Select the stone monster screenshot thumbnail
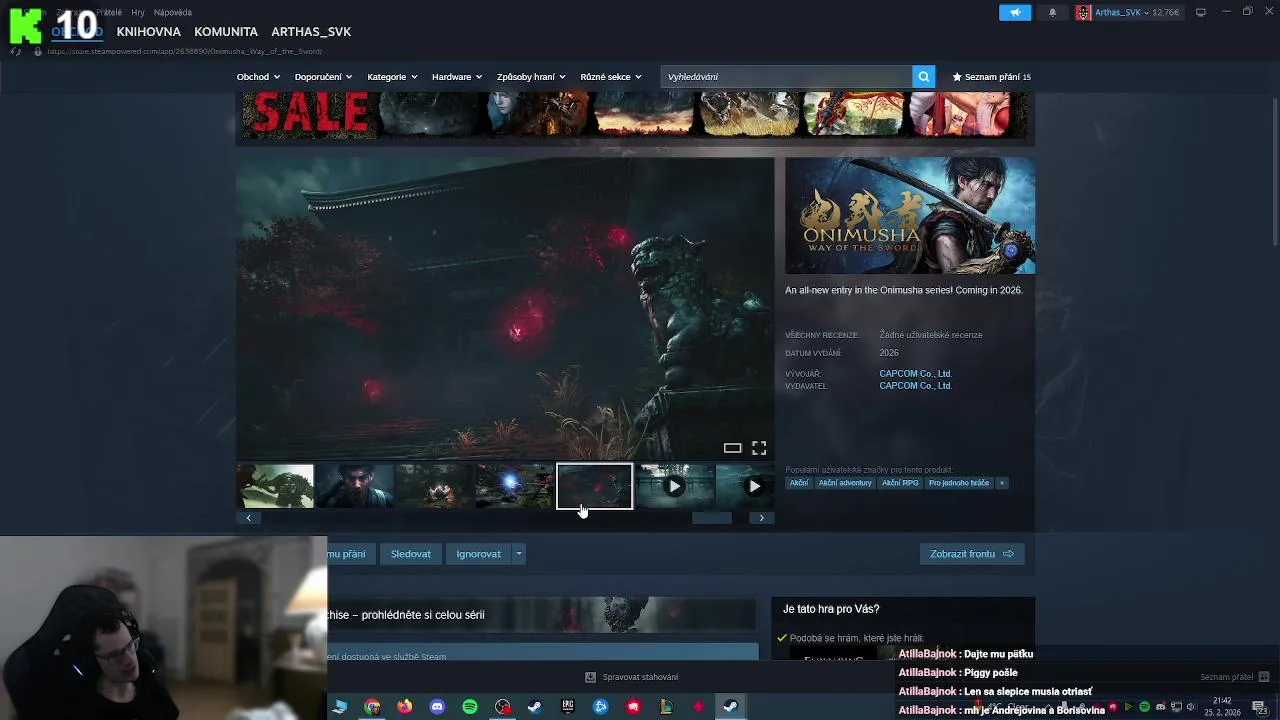The image size is (1280, 720). coord(275,487)
